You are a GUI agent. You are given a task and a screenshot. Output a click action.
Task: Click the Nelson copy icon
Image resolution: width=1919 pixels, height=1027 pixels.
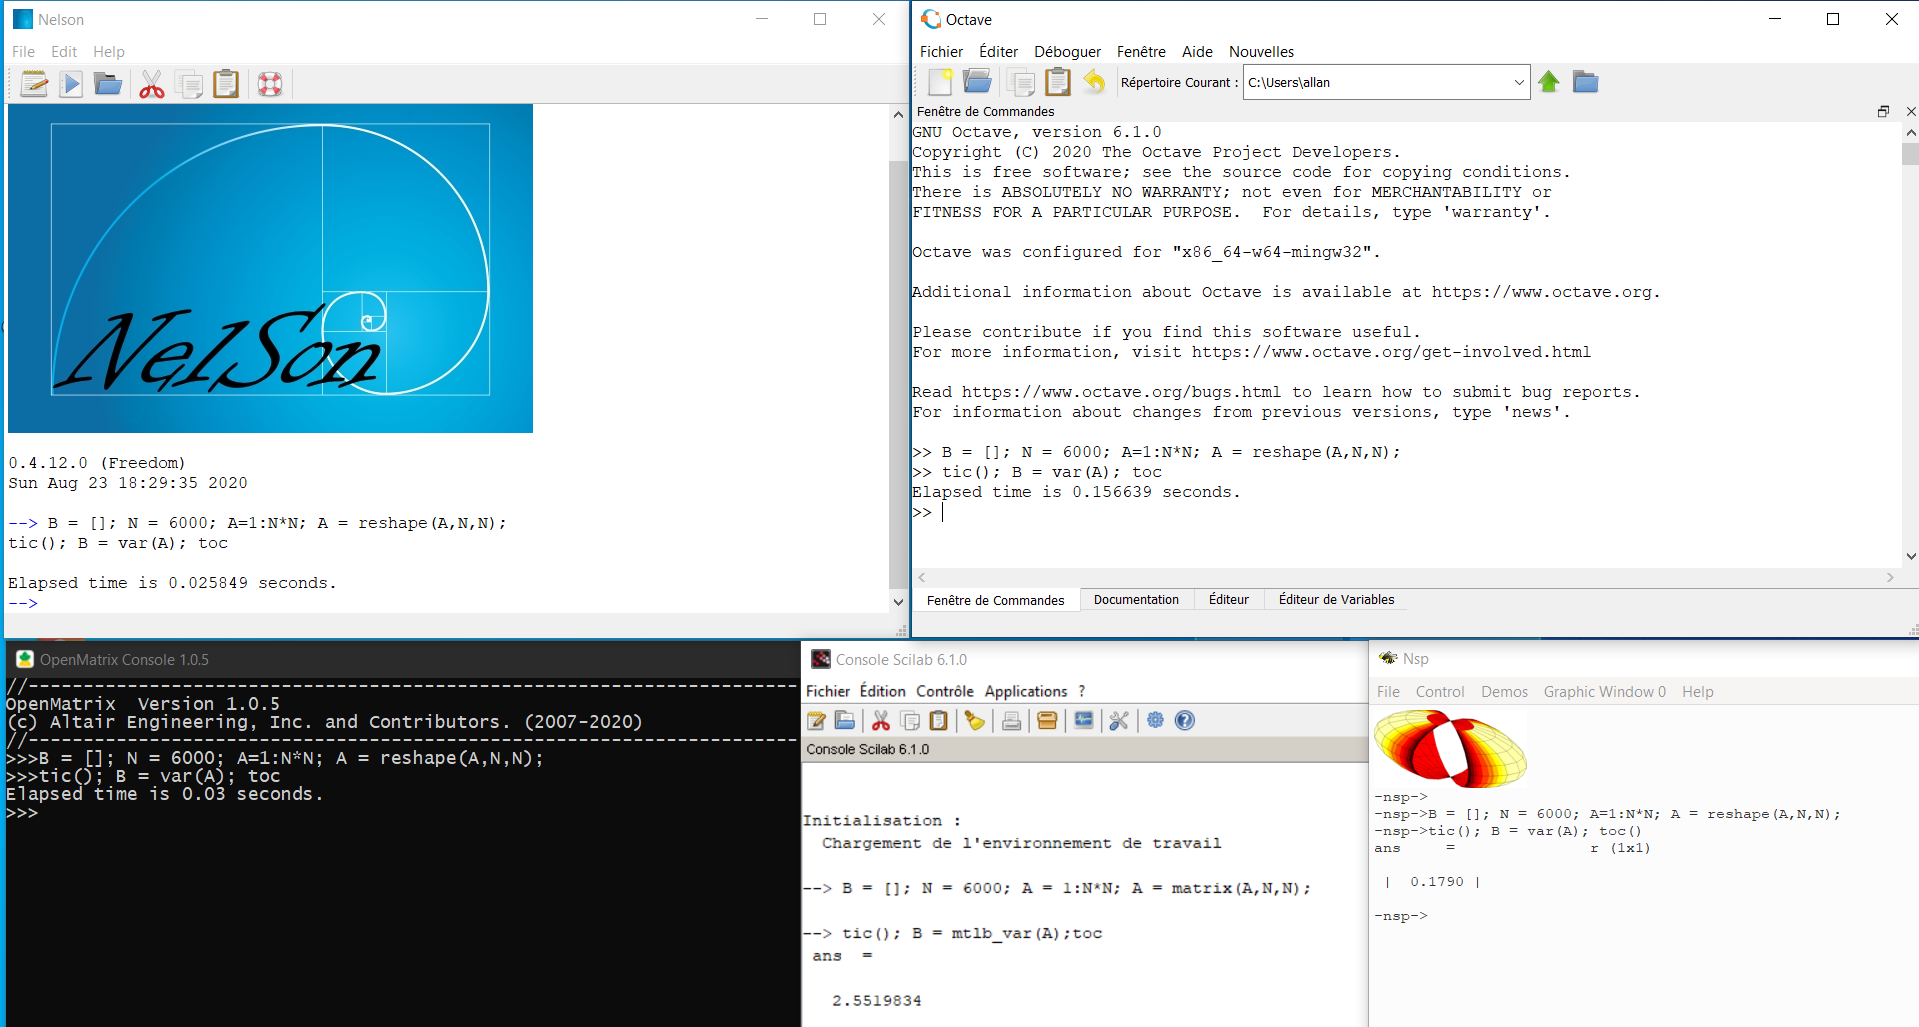tap(189, 84)
